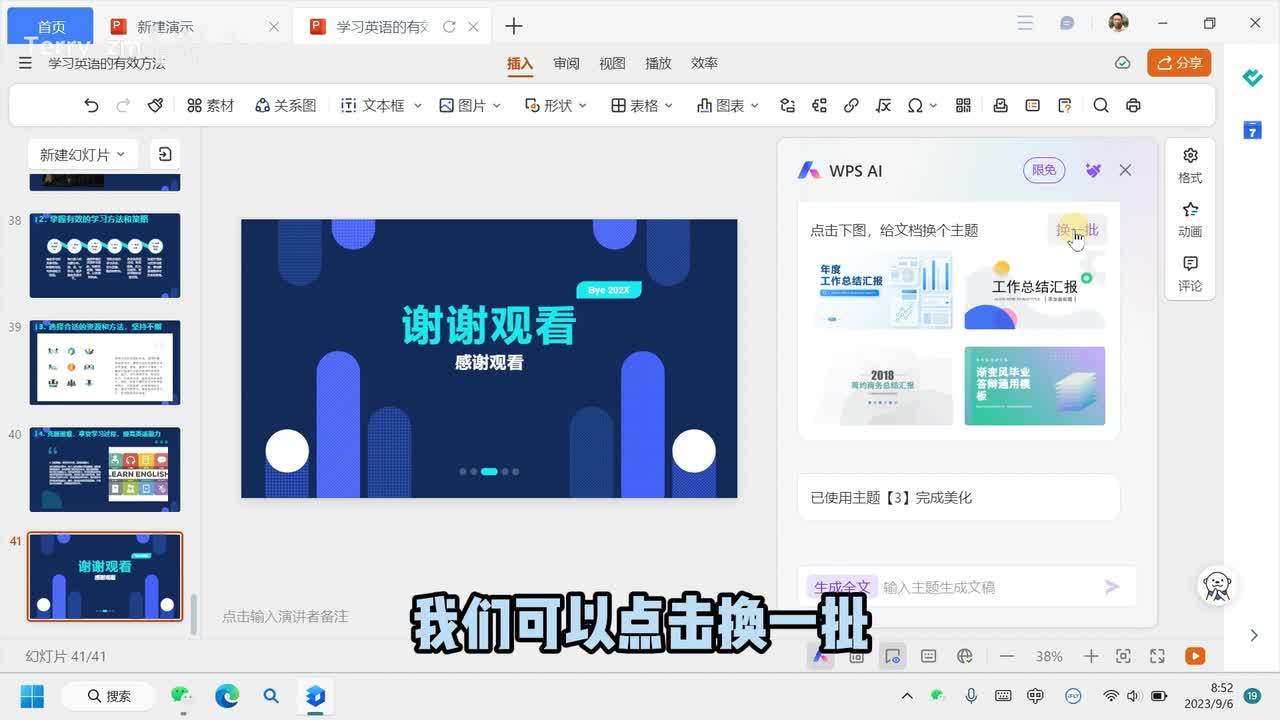
Task: Insert a hyperlink using the link icon
Action: (x=851, y=105)
